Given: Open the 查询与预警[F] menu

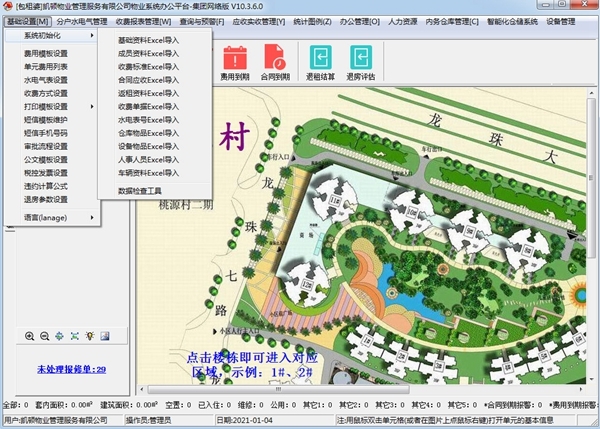Looking at the screenshot, I should pos(202,21).
